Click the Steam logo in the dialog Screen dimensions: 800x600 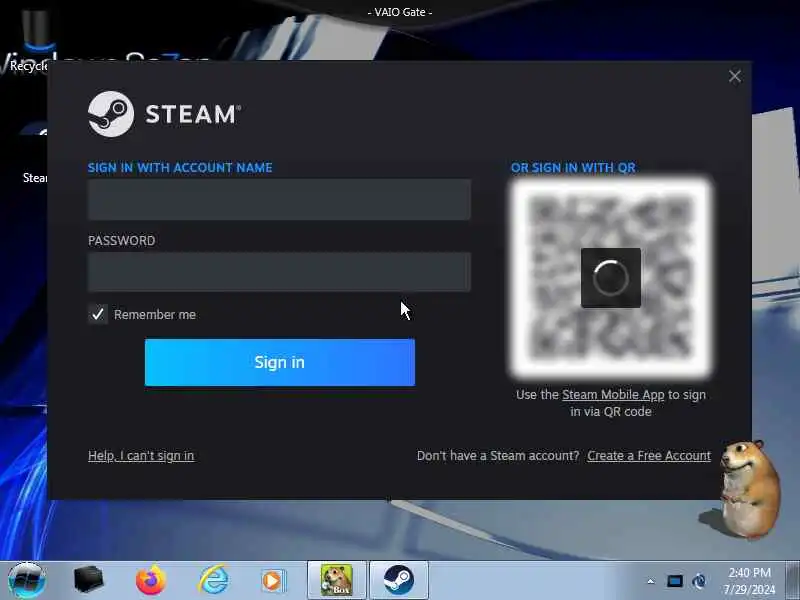click(x=163, y=114)
